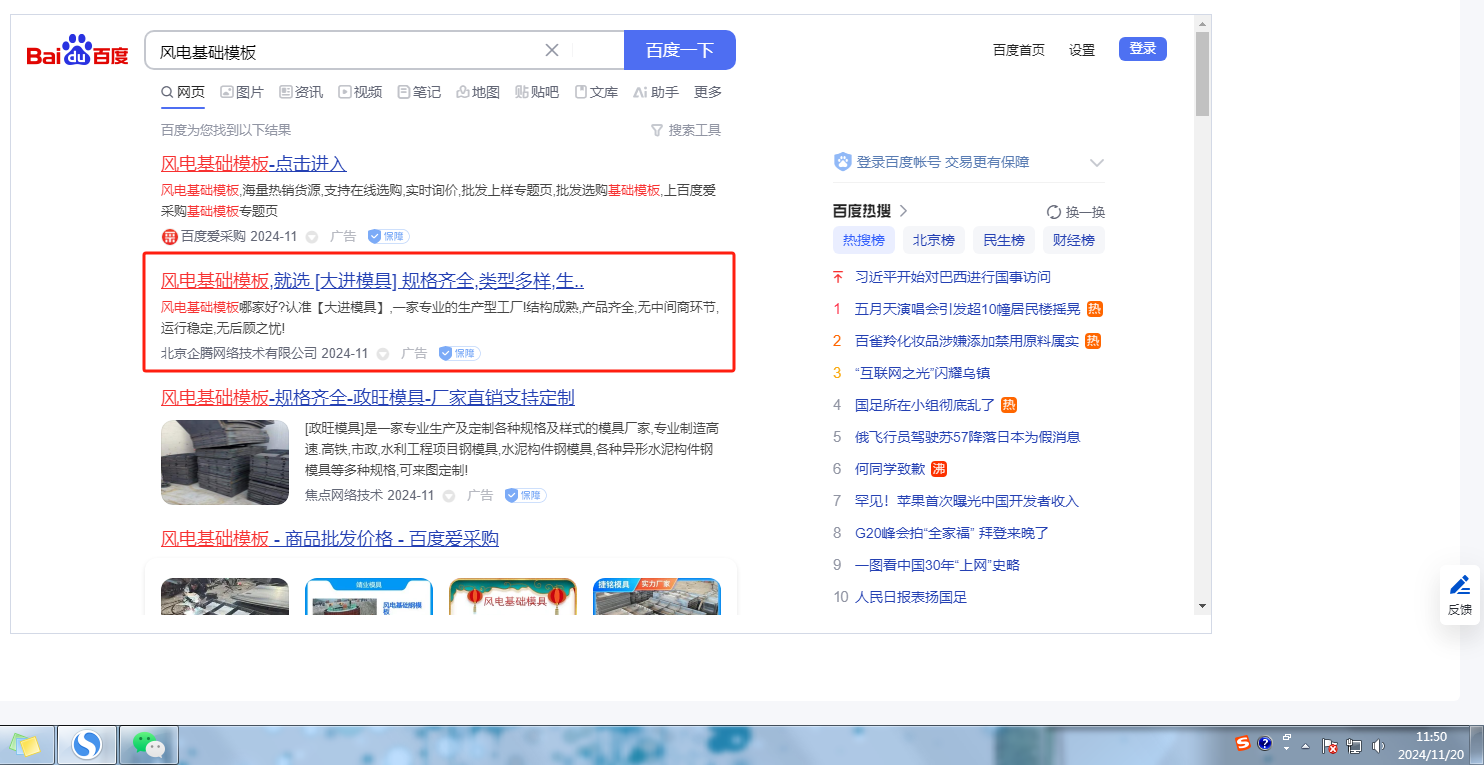Clear the search box with the X icon
Viewport: 1484px width, 765px height.
click(x=551, y=50)
